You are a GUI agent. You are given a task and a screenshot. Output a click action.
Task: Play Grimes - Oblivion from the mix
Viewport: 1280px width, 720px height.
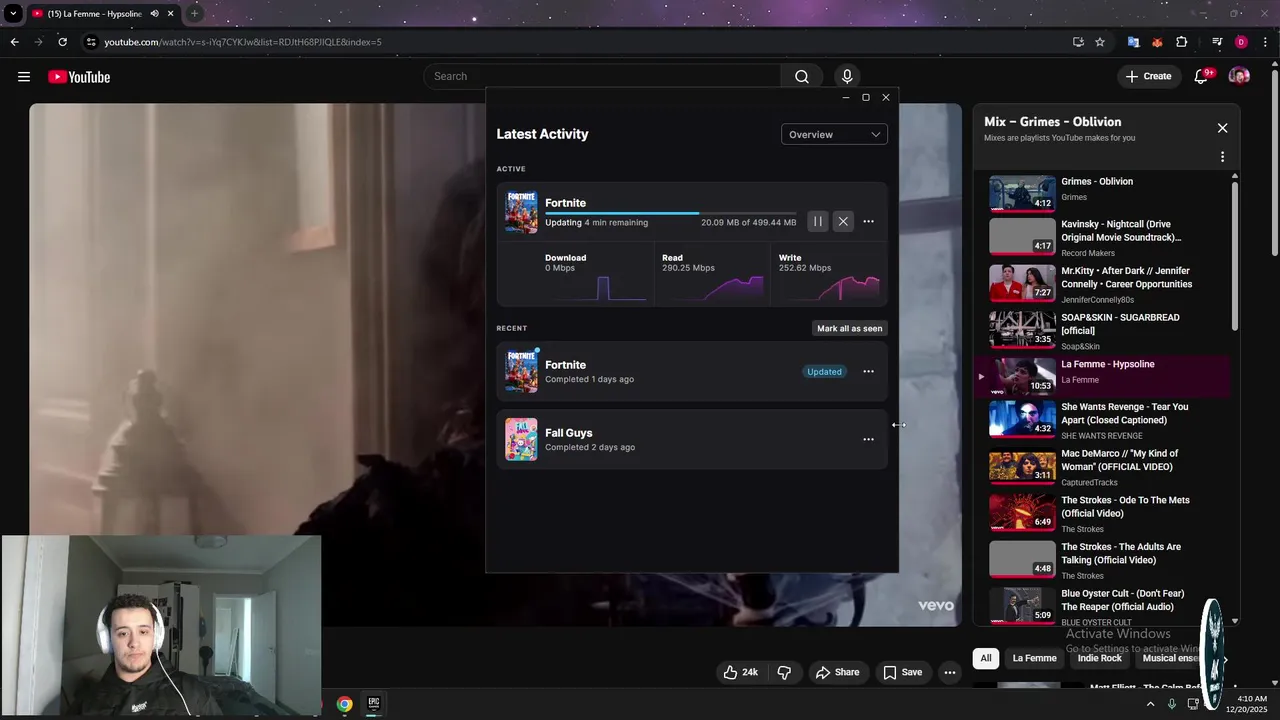tap(1105, 192)
